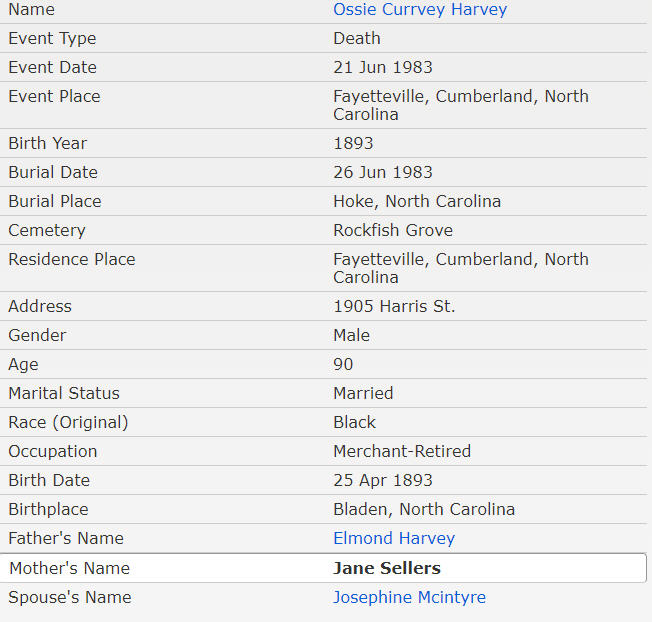Click the address 1905 Harris St.
The width and height of the screenshot is (652, 622).
[394, 306]
